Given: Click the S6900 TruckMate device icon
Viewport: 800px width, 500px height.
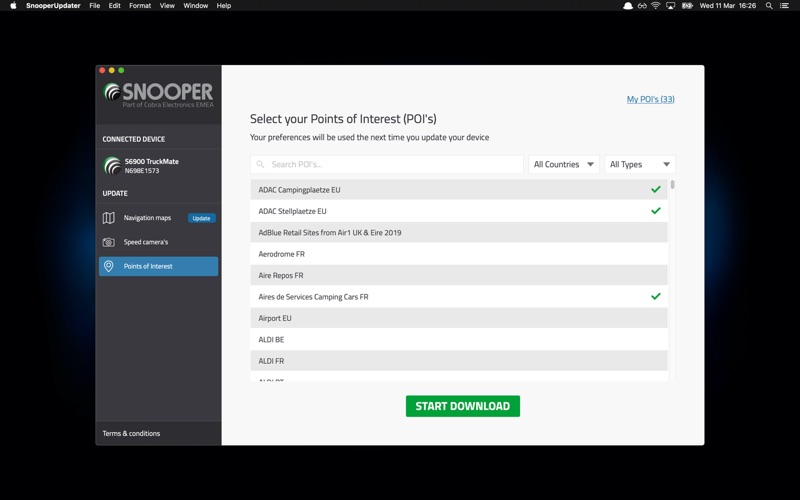Looking at the screenshot, I should tap(112, 166).
